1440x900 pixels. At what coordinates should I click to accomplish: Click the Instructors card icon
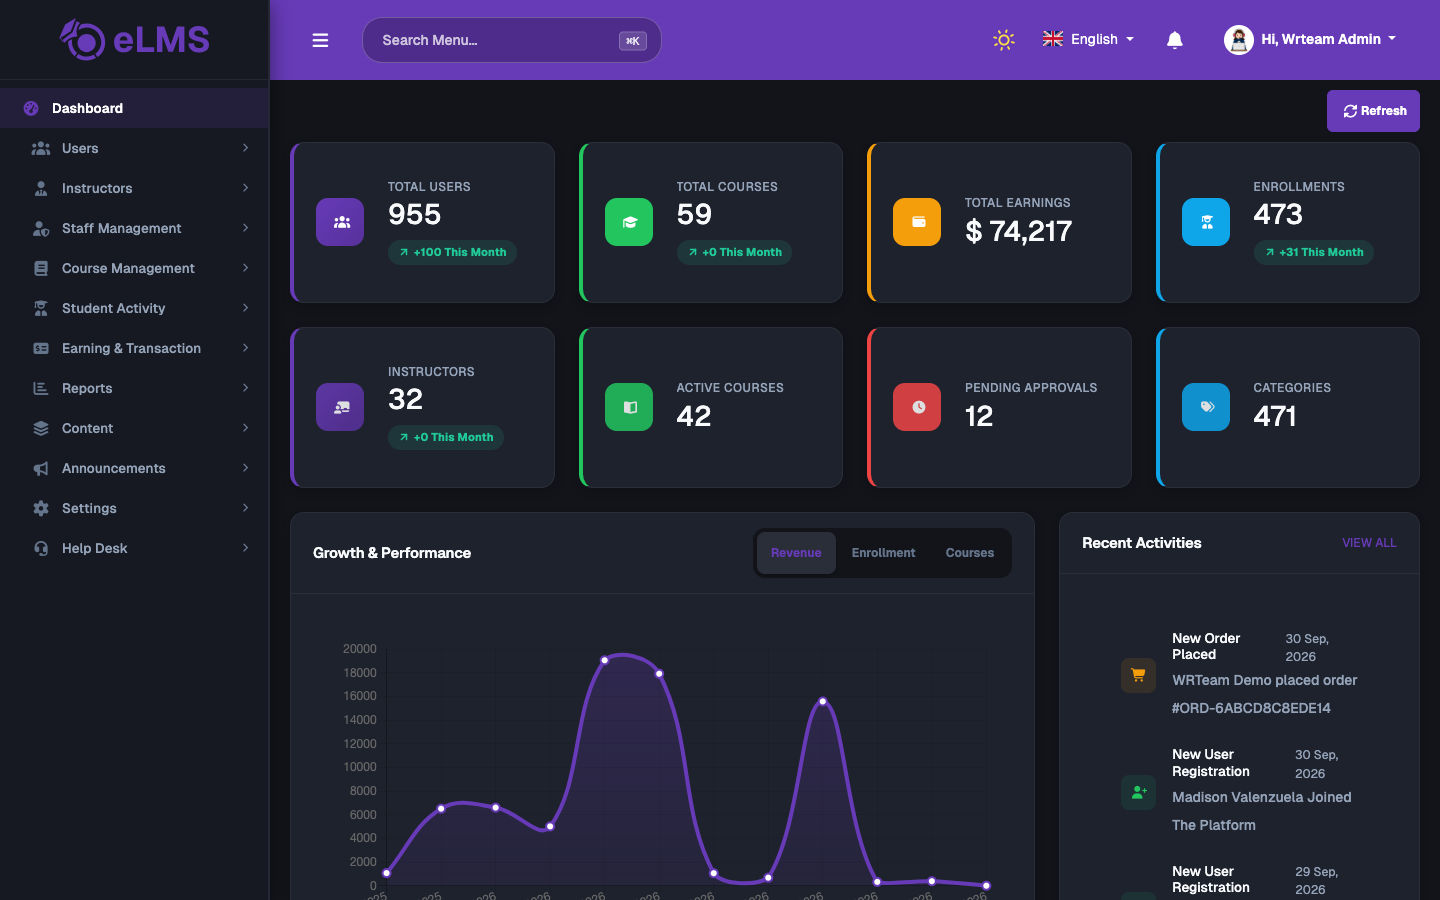pyautogui.click(x=340, y=407)
